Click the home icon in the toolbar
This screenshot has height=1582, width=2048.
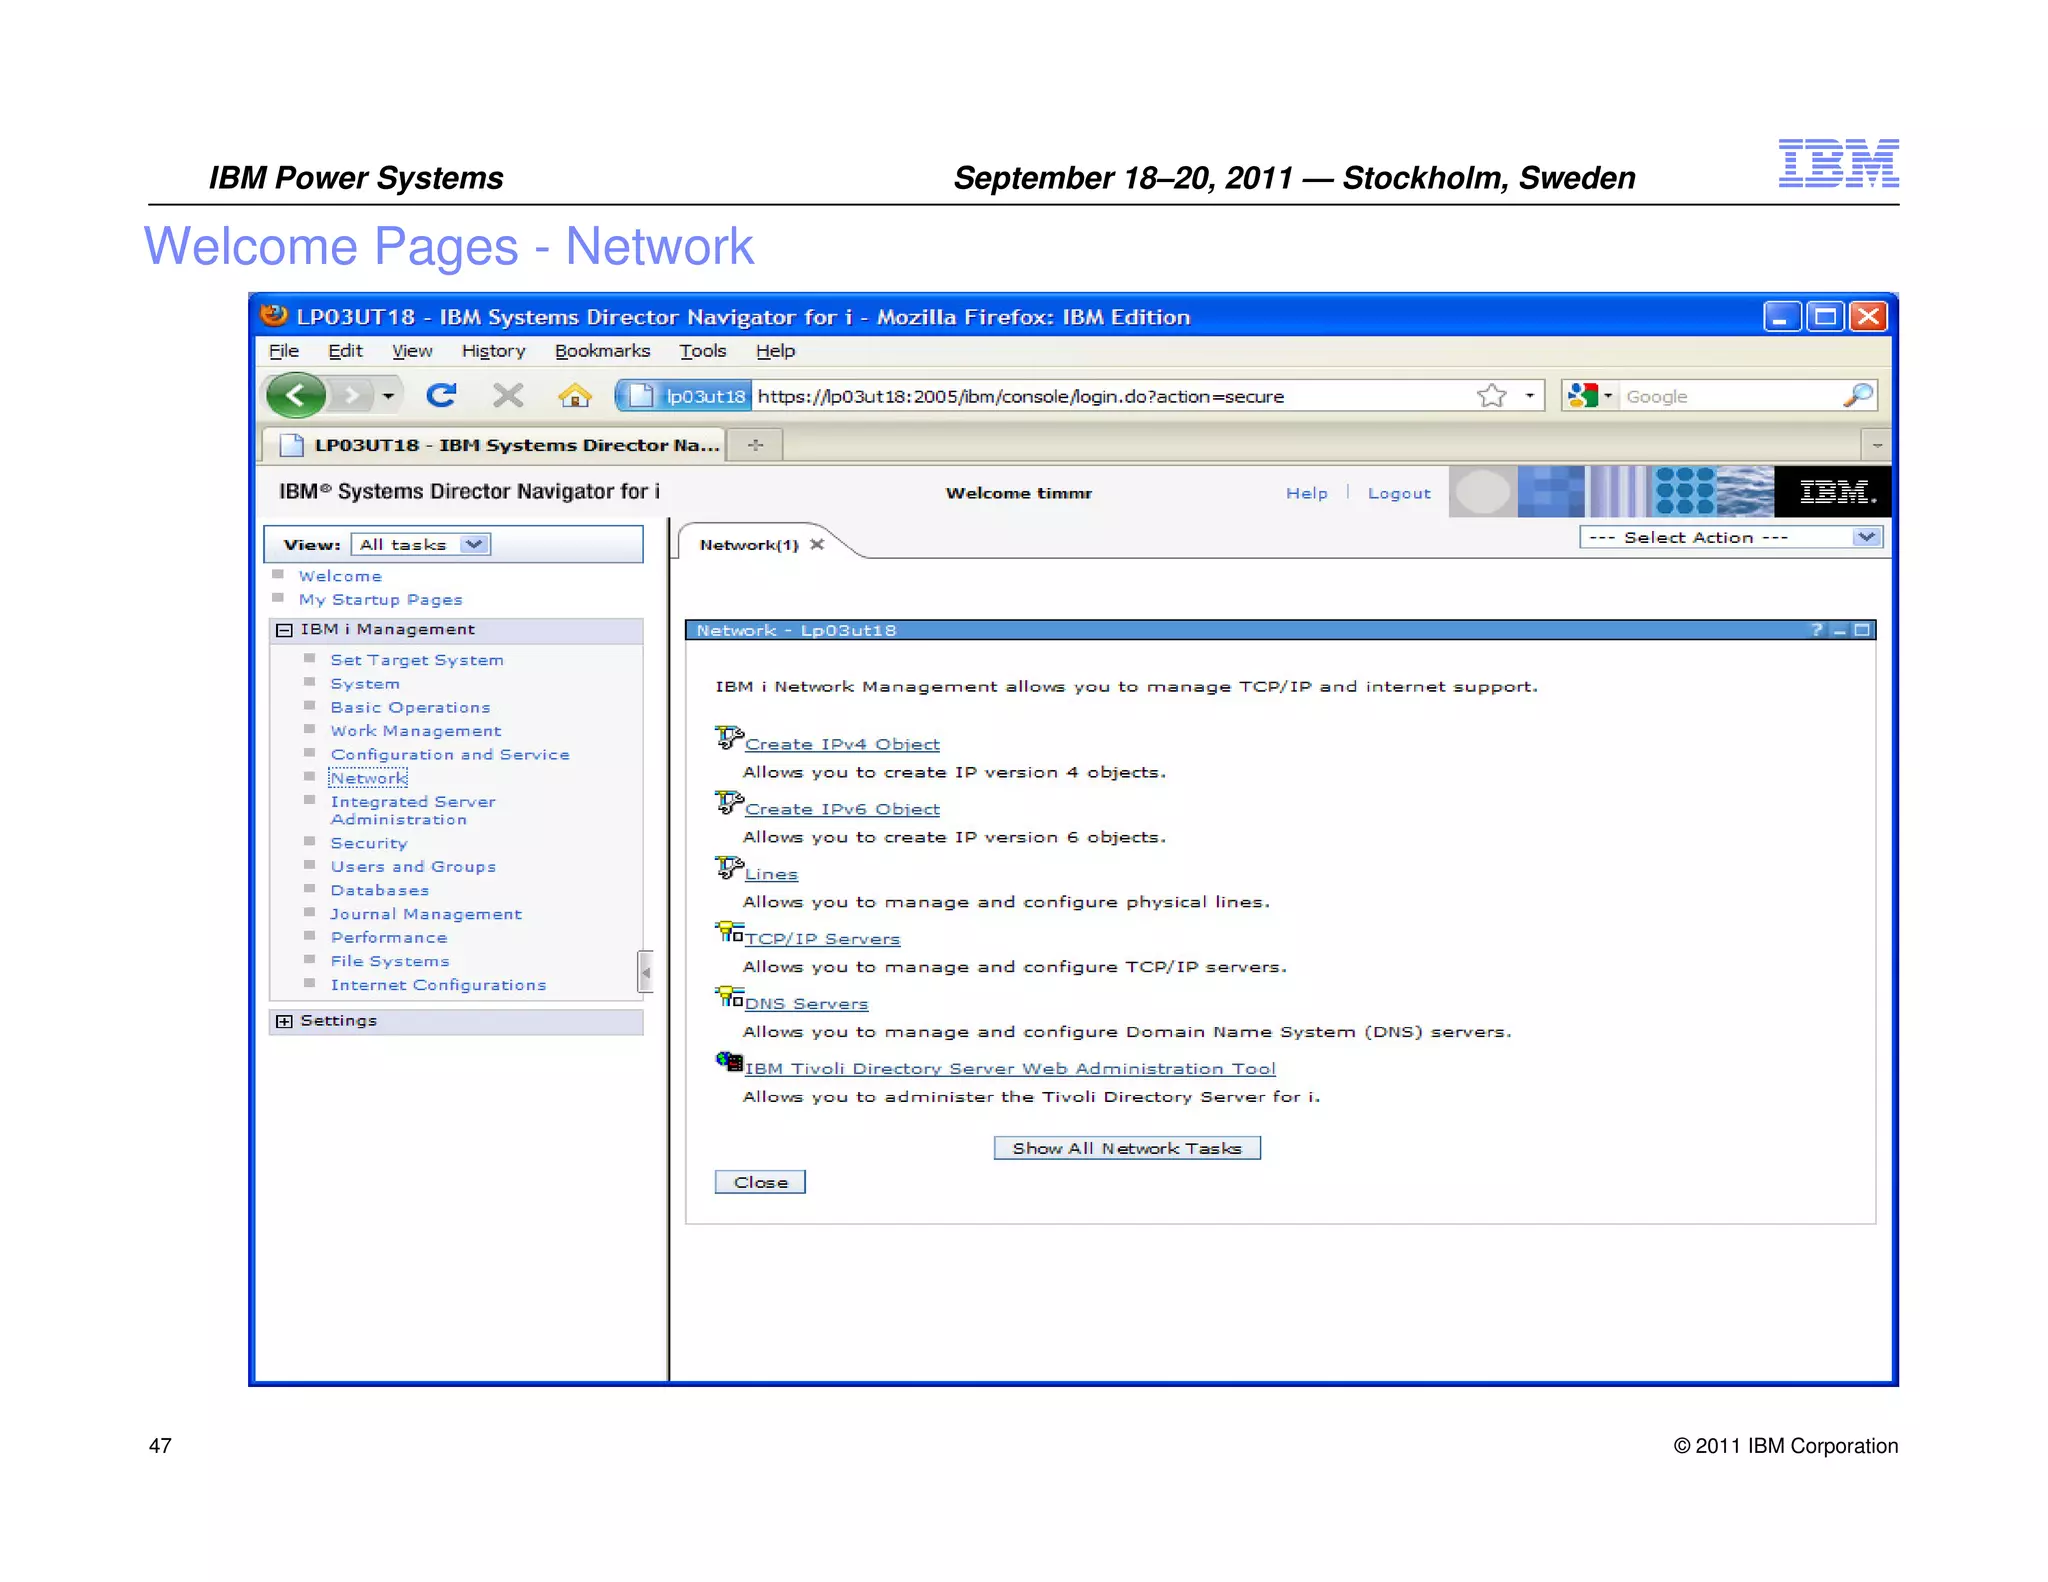(575, 396)
